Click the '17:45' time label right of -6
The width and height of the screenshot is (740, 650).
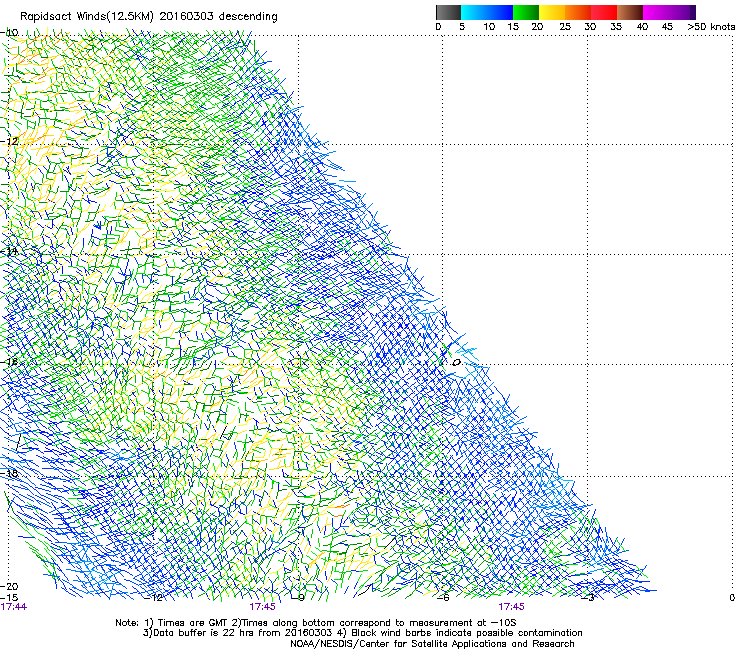pyautogui.click(x=512, y=607)
